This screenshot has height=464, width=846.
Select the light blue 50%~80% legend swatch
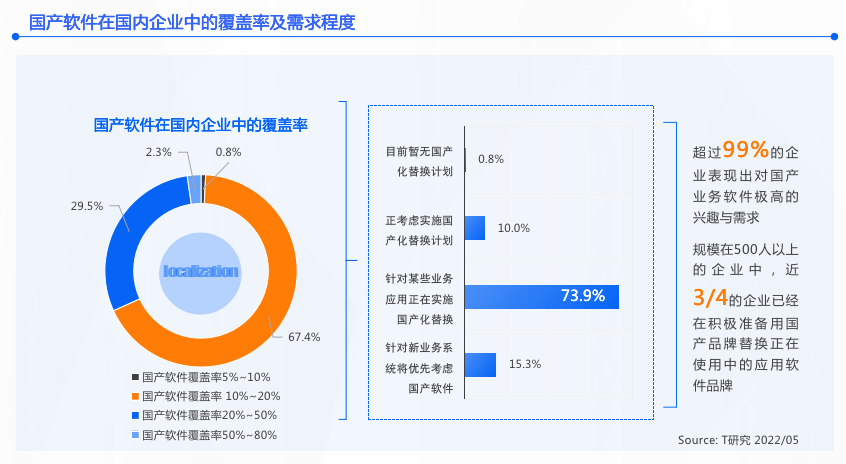coord(135,435)
